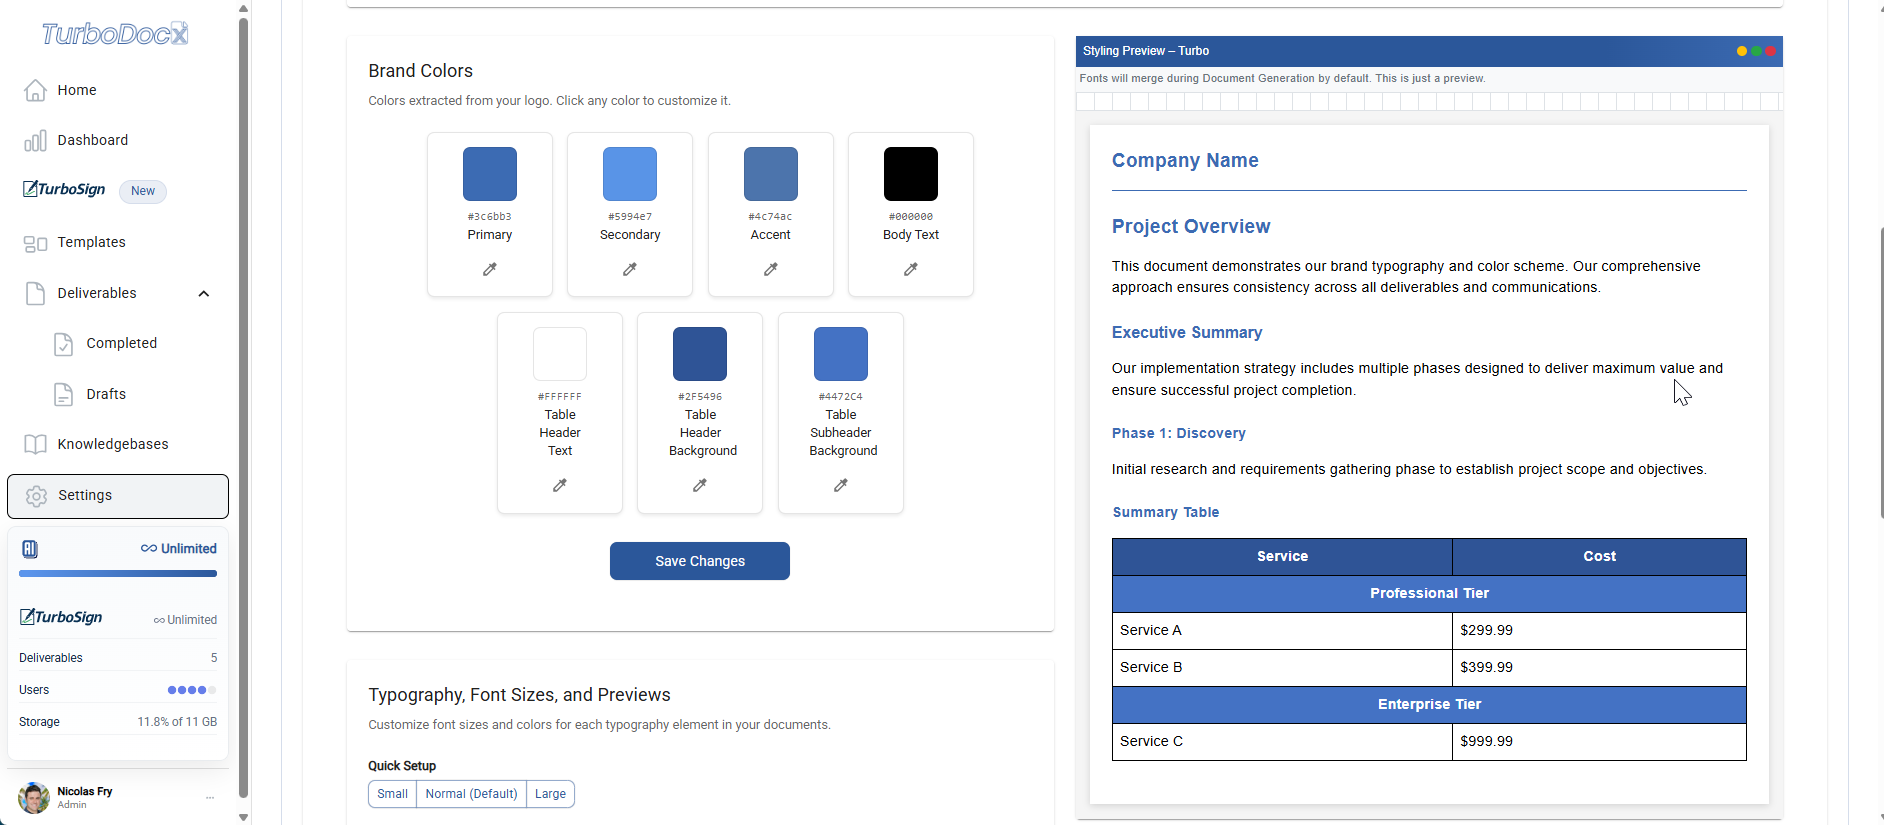
Task: Select the Small quick setup option
Action: (x=392, y=794)
